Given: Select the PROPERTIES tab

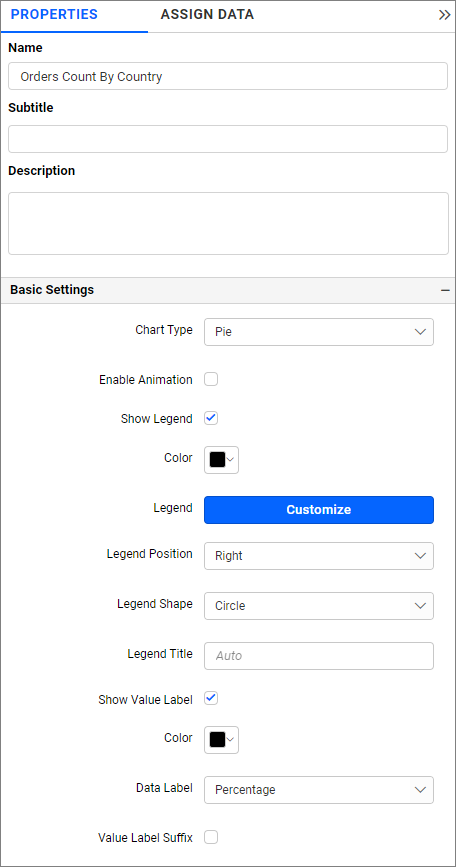Looking at the screenshot, I should coord(54,15).
